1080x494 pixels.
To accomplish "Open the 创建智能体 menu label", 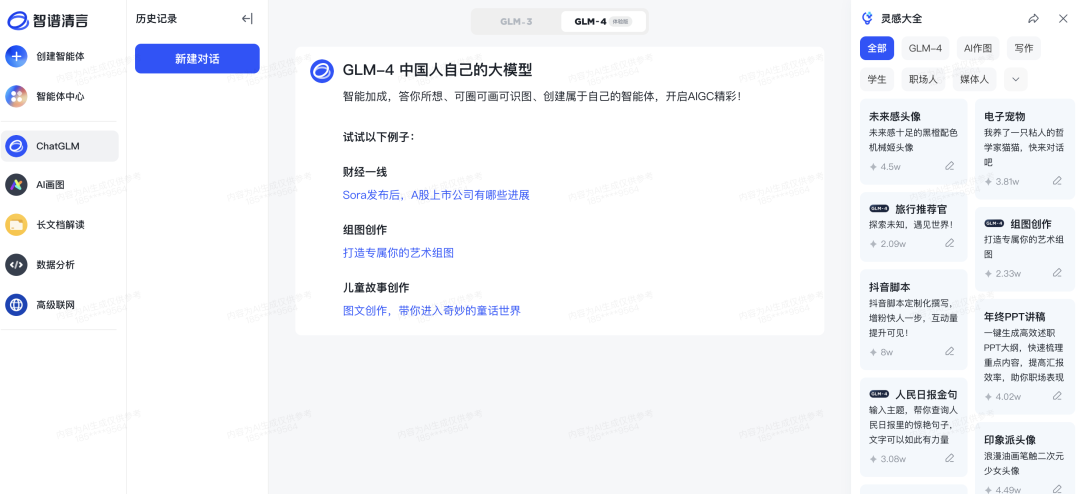I will (61, 56).
